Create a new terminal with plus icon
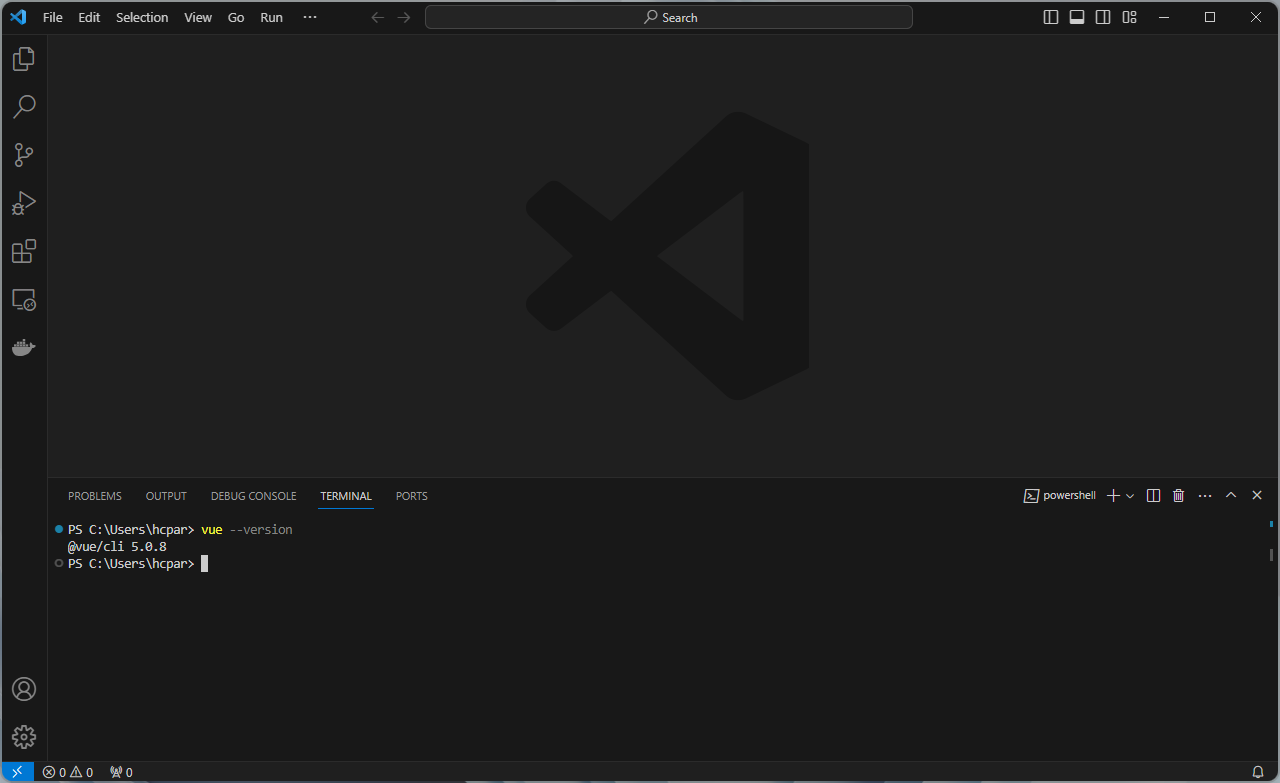Viewport: 1280px width, 783px height. [1113, 496]
